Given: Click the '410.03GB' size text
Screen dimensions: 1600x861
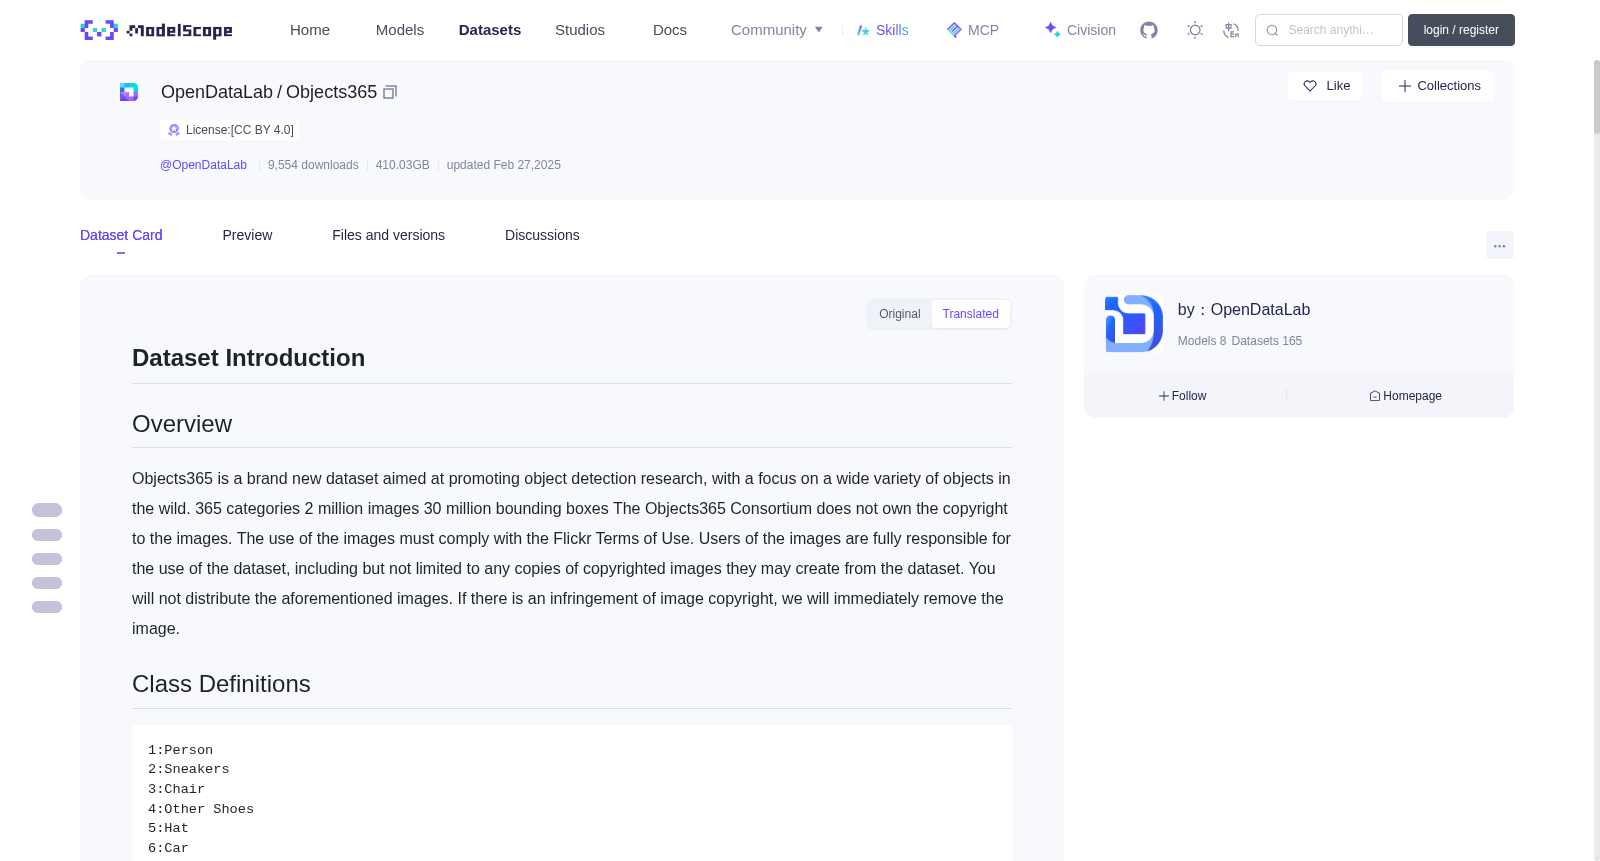Looking at the screenshot, I should 402,165.
